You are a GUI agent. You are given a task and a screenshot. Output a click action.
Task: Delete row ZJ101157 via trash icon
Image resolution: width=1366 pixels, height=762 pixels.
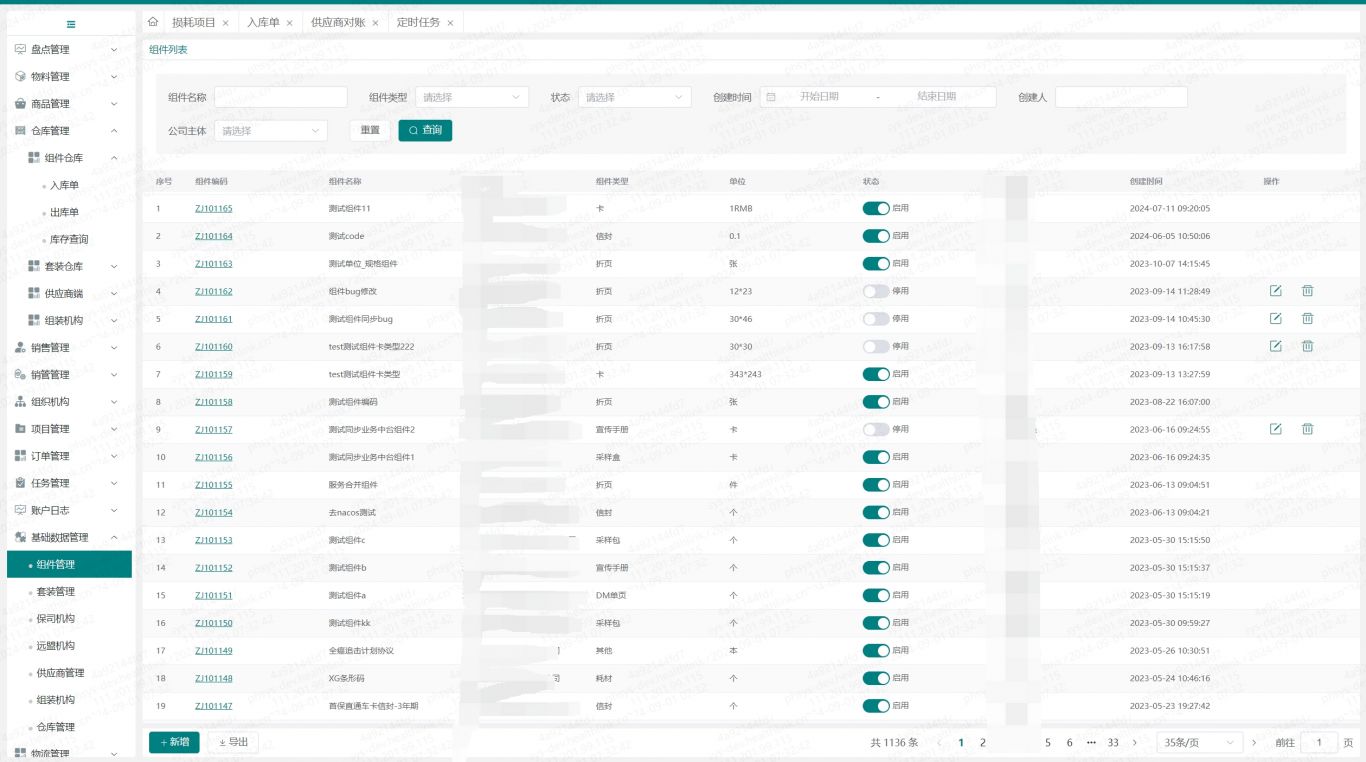coord(1307,429)
